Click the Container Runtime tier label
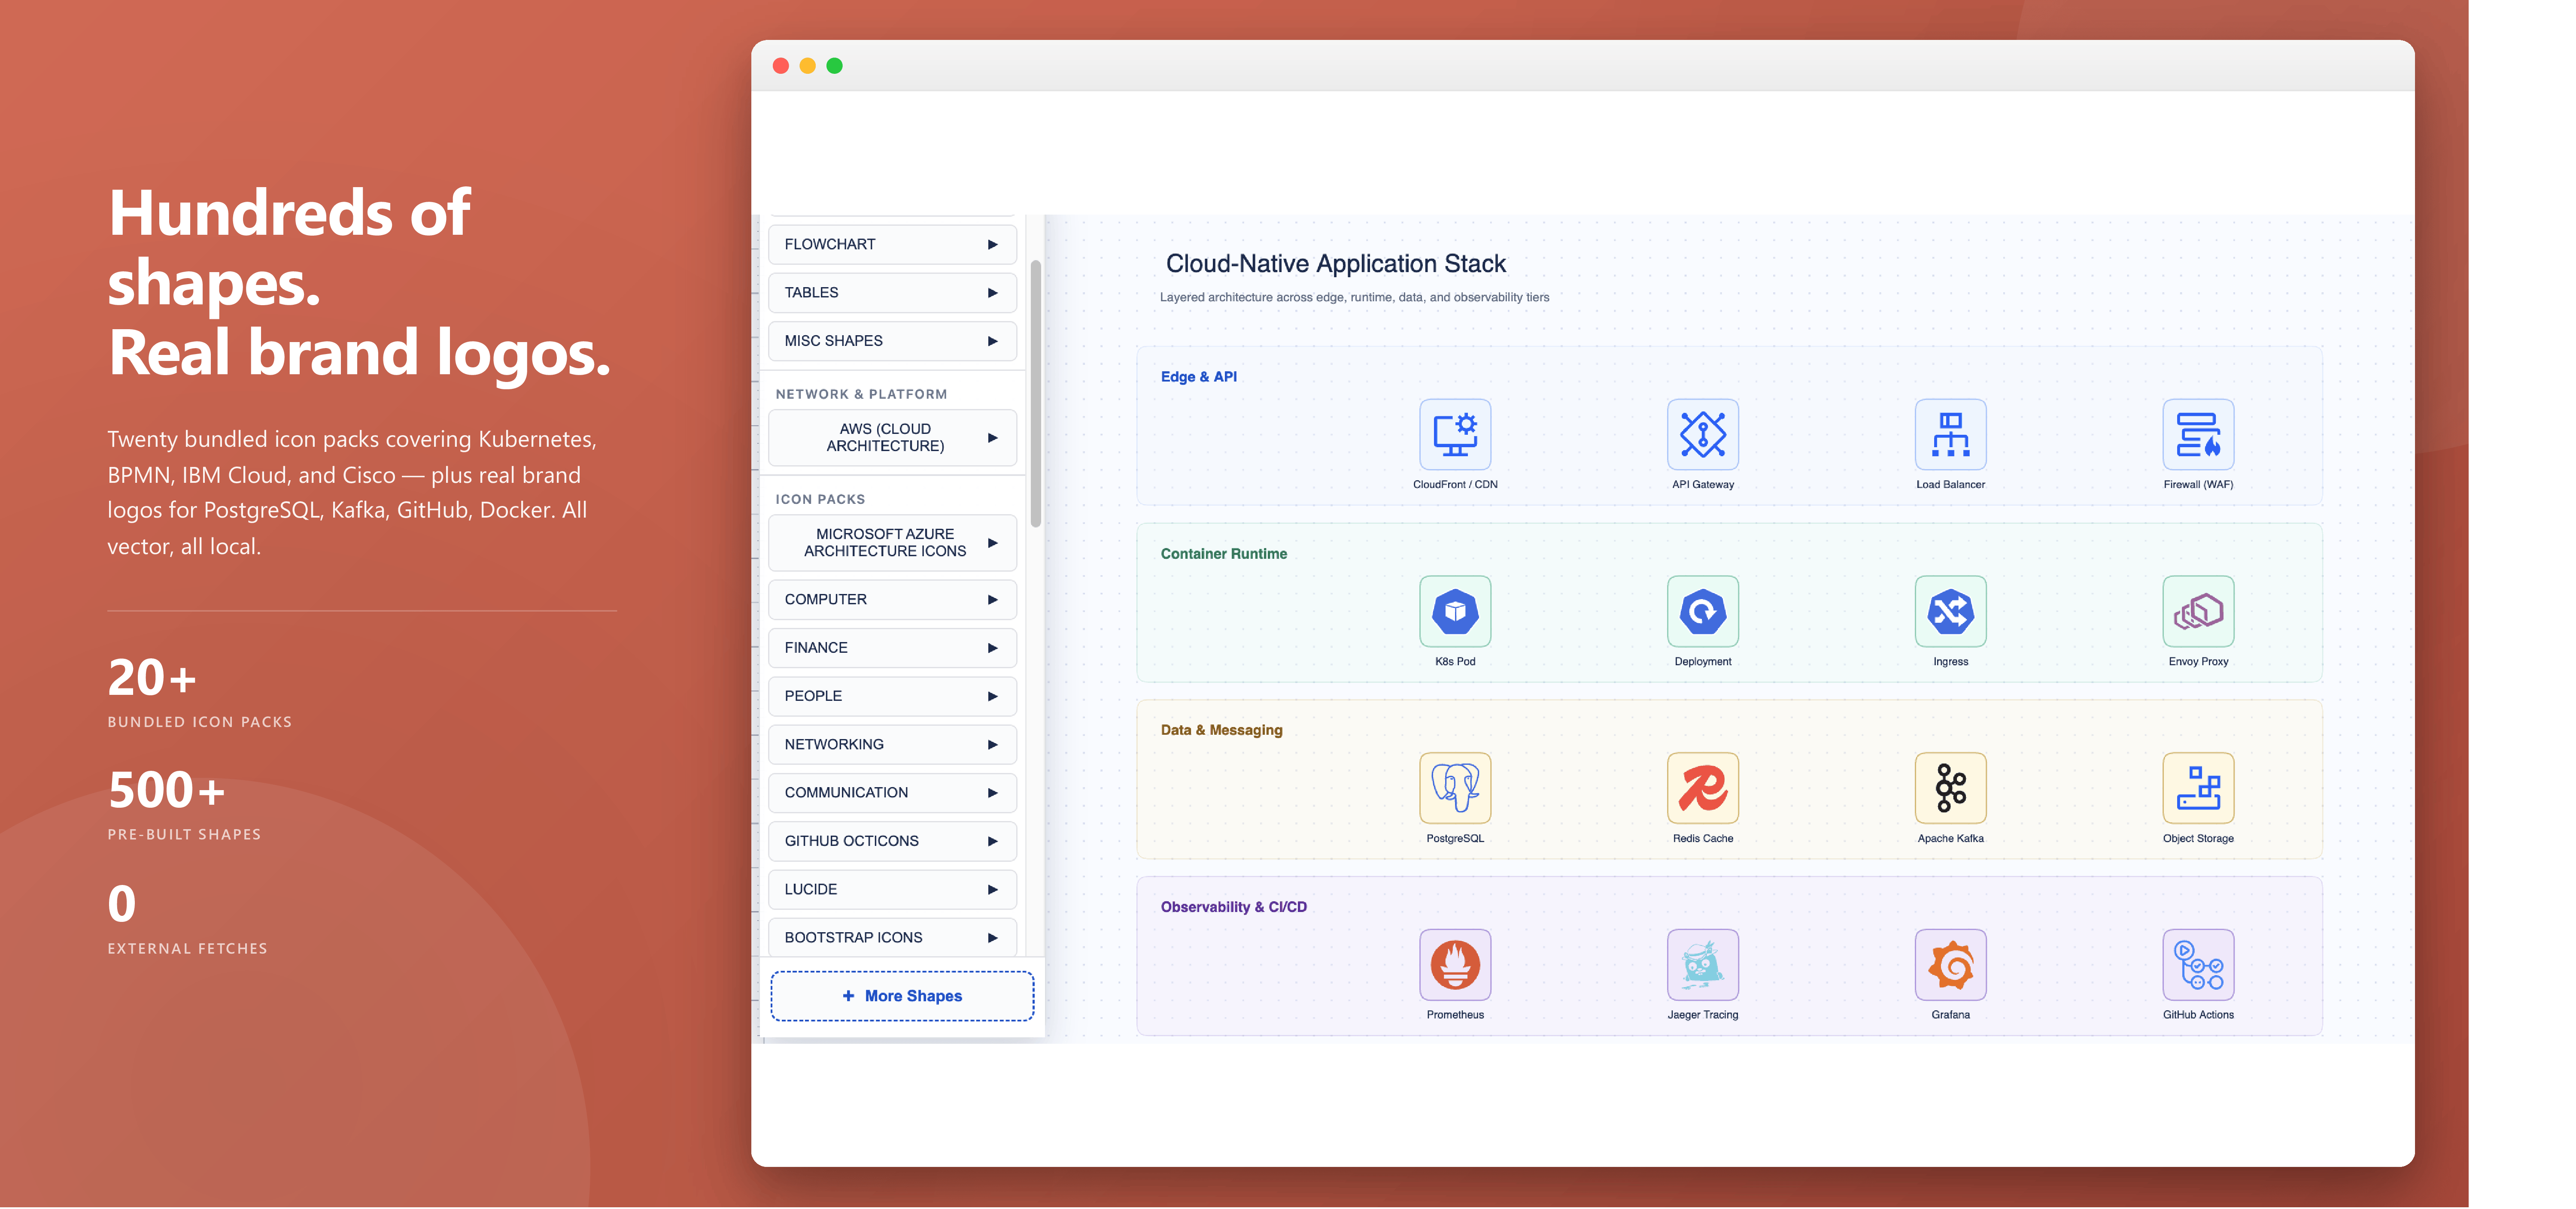The image size is (2576, 1209). pyautogui.click(x=1223, y=554)
